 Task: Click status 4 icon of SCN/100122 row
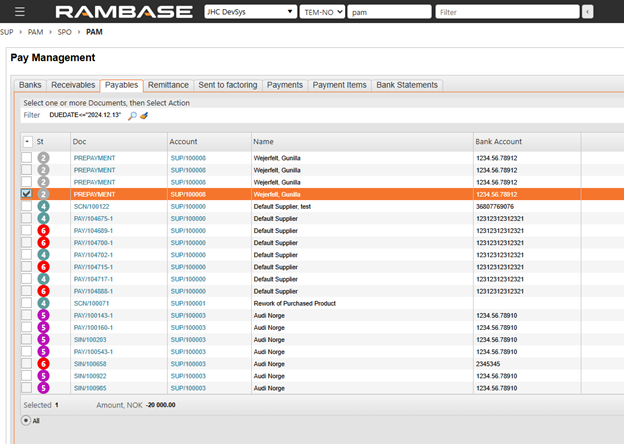tap(44, 206)
